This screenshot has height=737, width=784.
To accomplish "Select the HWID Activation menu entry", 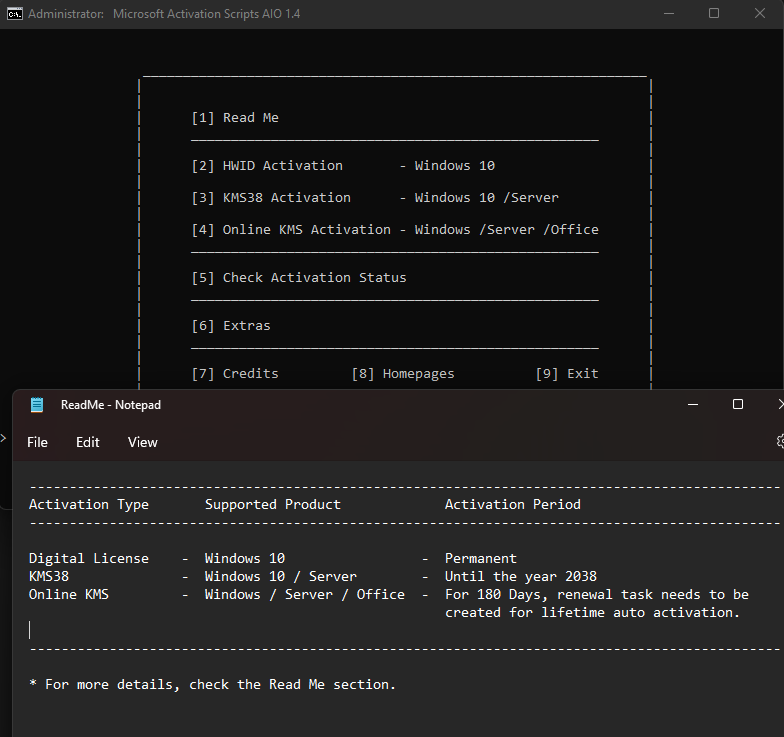I will (267, 166).
